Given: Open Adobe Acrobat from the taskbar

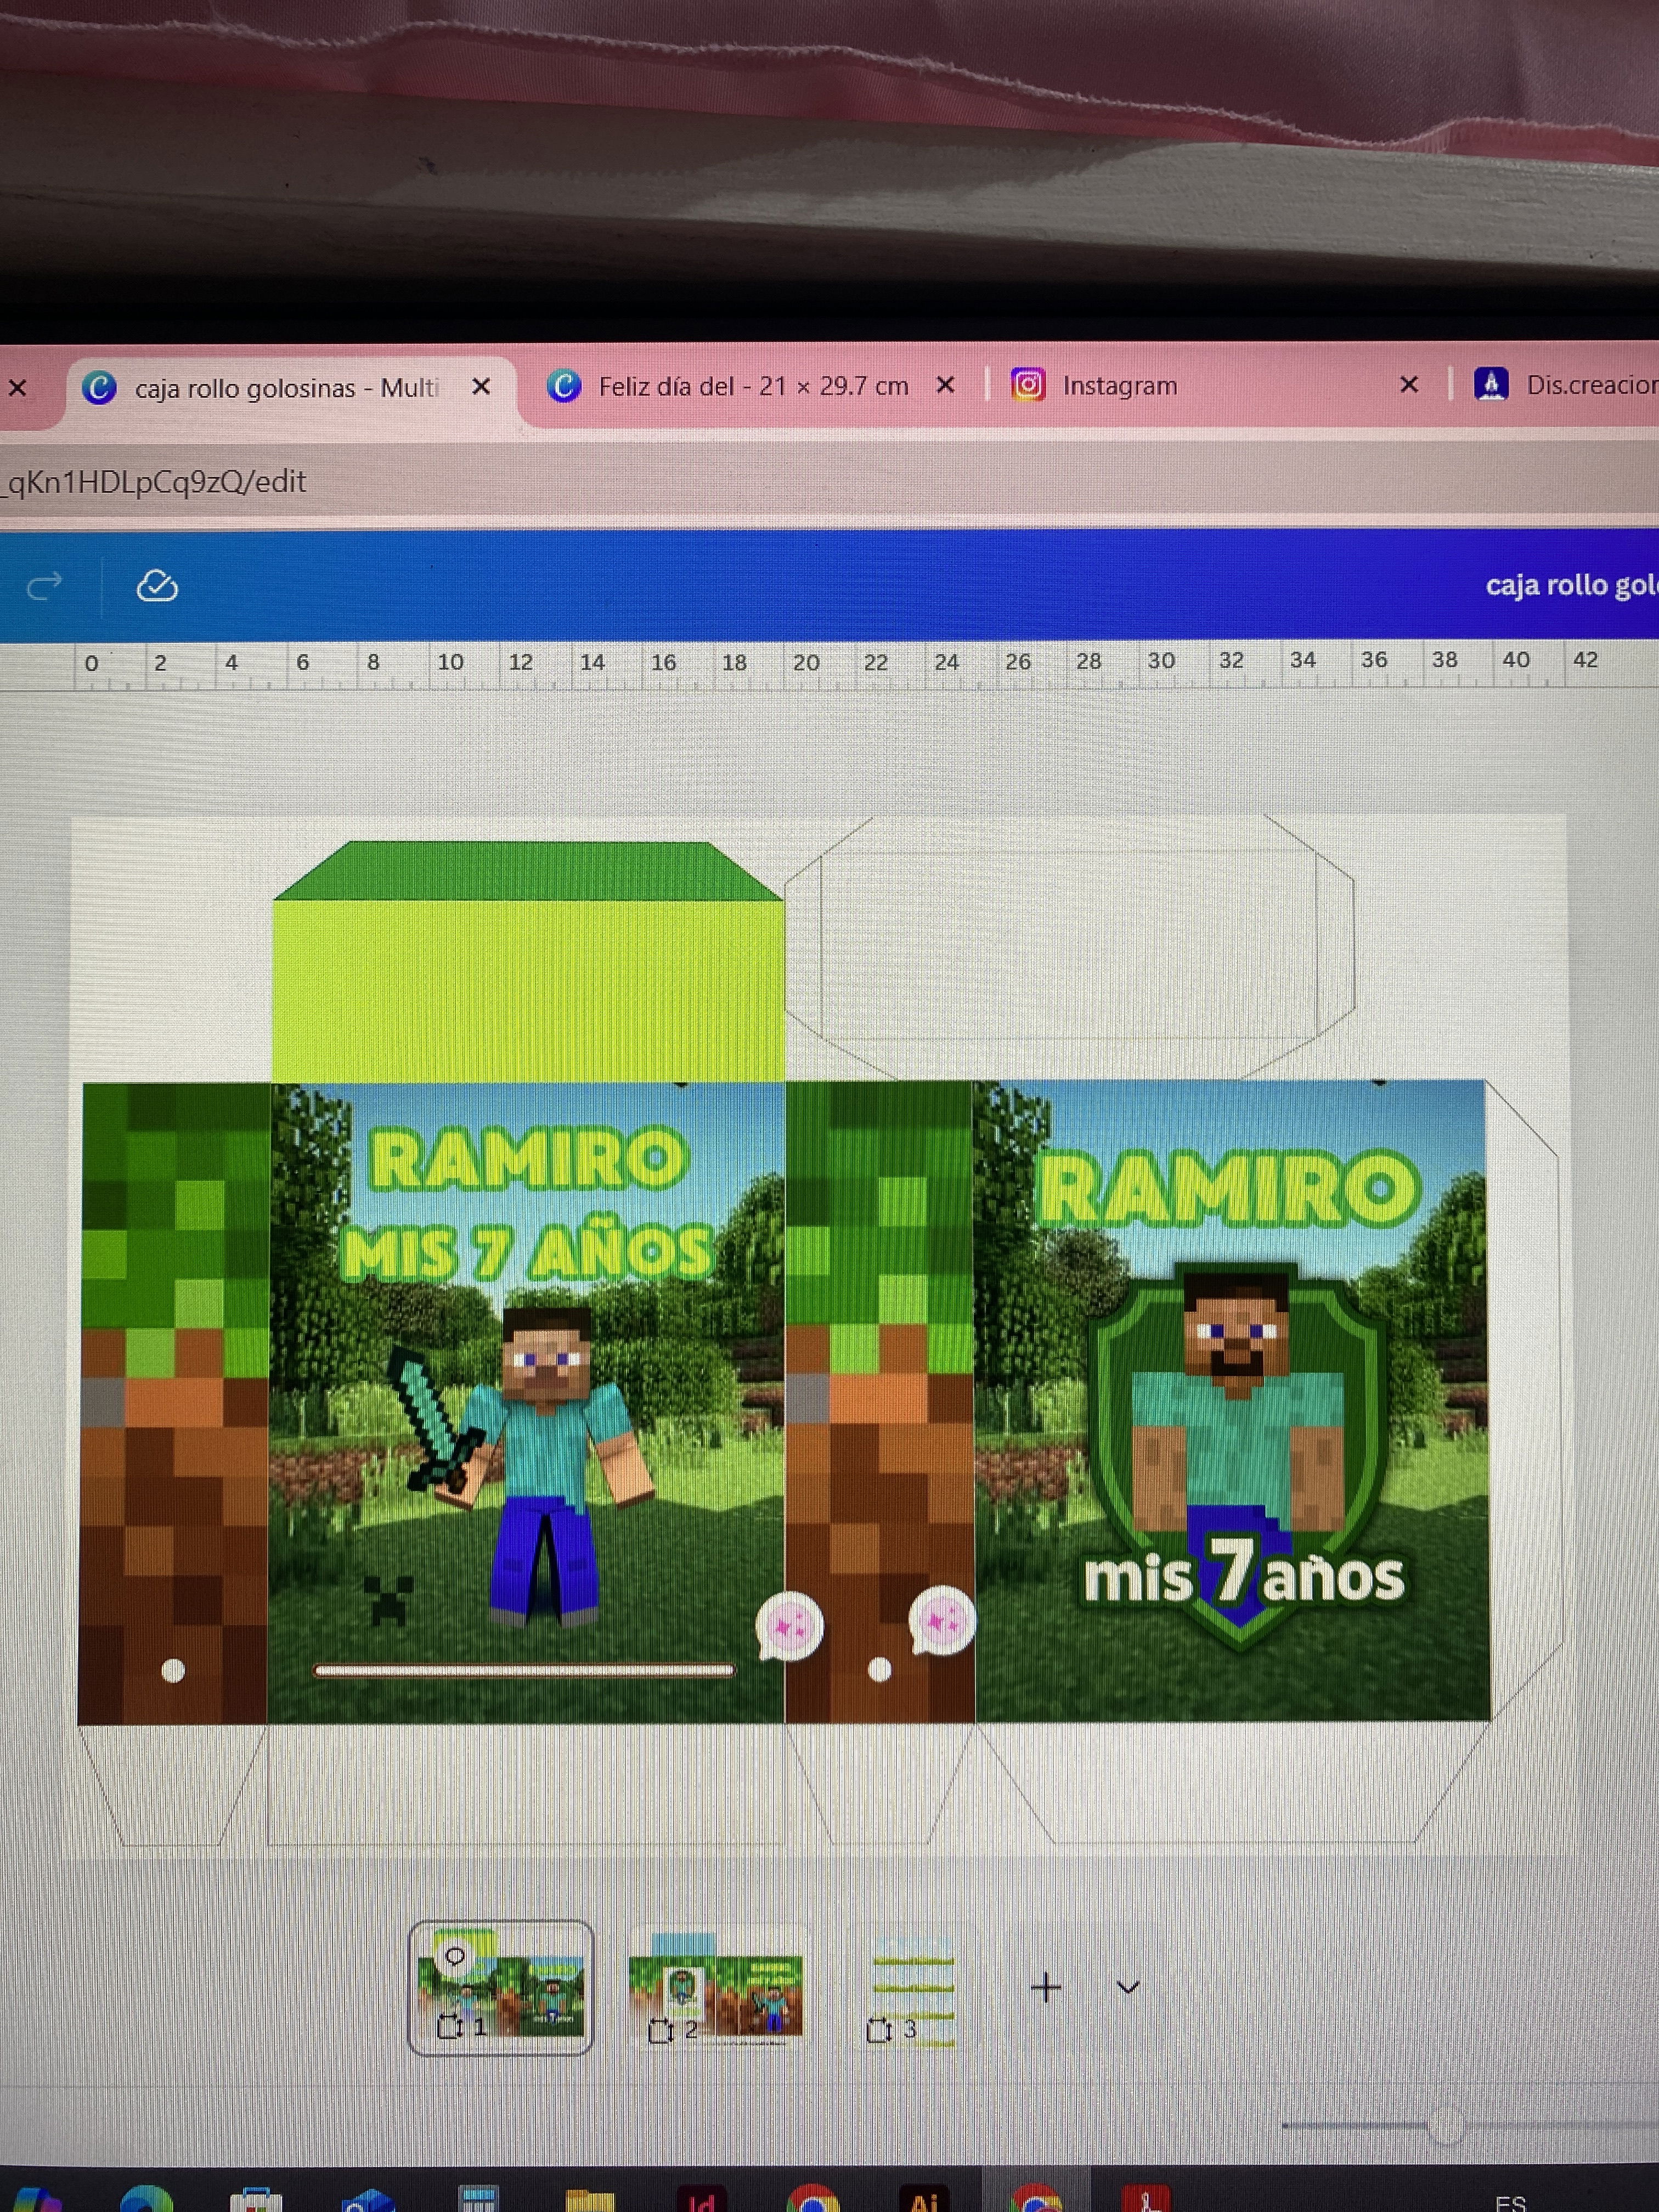Looking at the screenshot, I should point(1146,2199).
